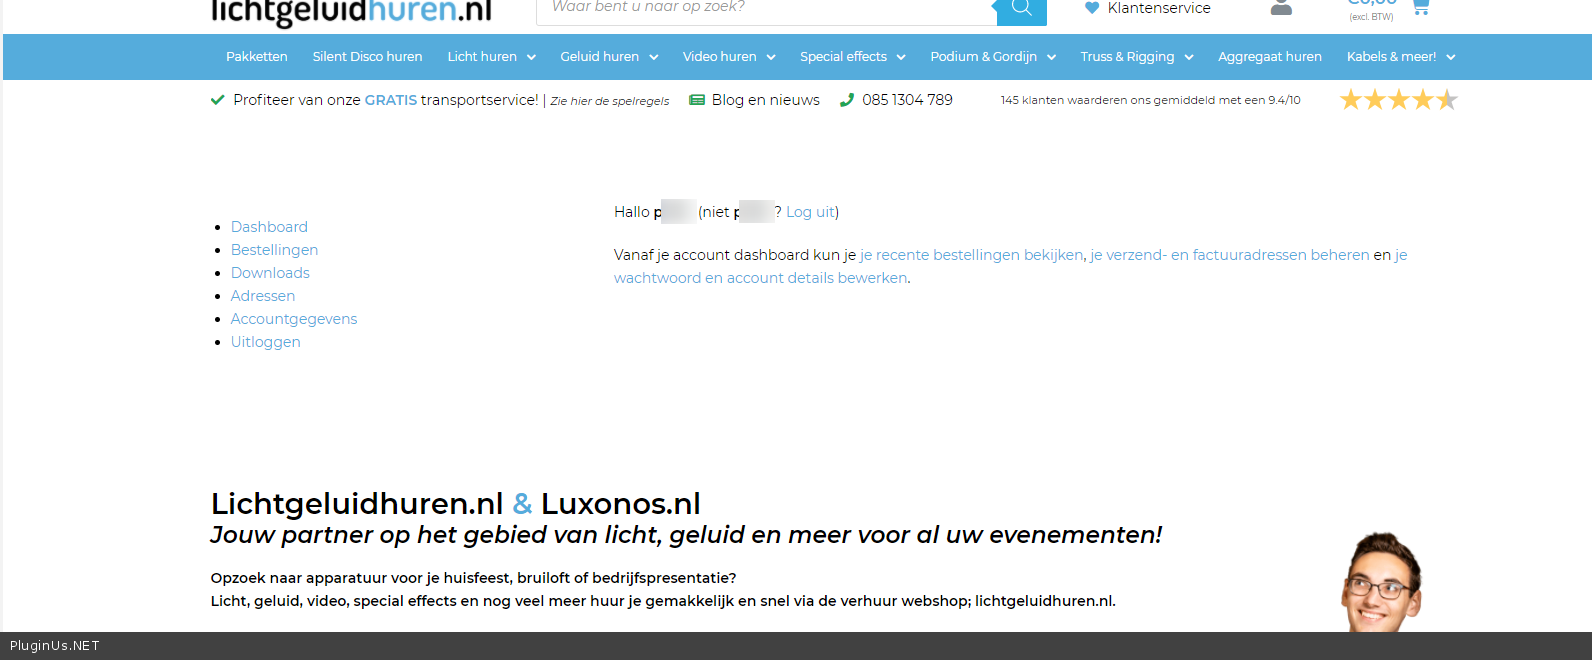Screen dimensions: 1592x660
Task: Open the Special effects menu label
Action: tap(843, 57)
